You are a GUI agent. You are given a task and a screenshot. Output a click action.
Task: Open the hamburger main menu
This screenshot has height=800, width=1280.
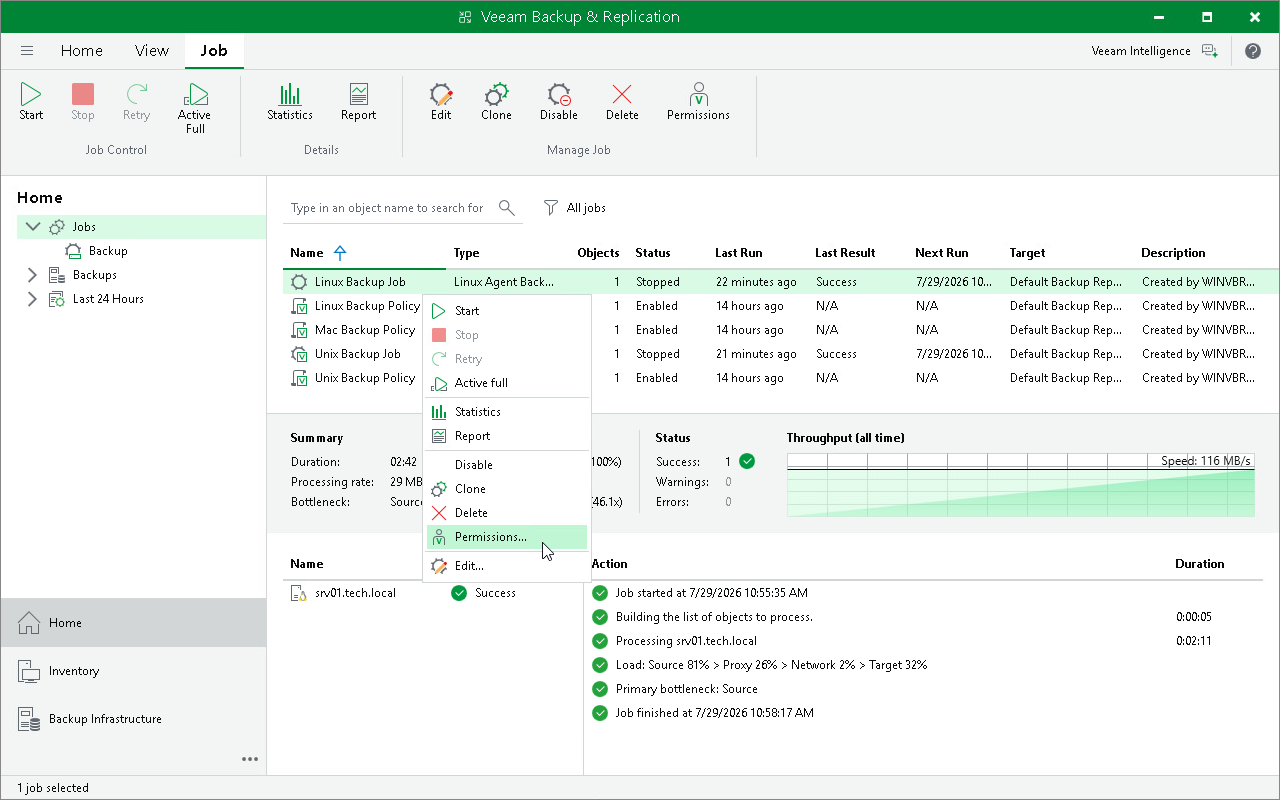27,51
